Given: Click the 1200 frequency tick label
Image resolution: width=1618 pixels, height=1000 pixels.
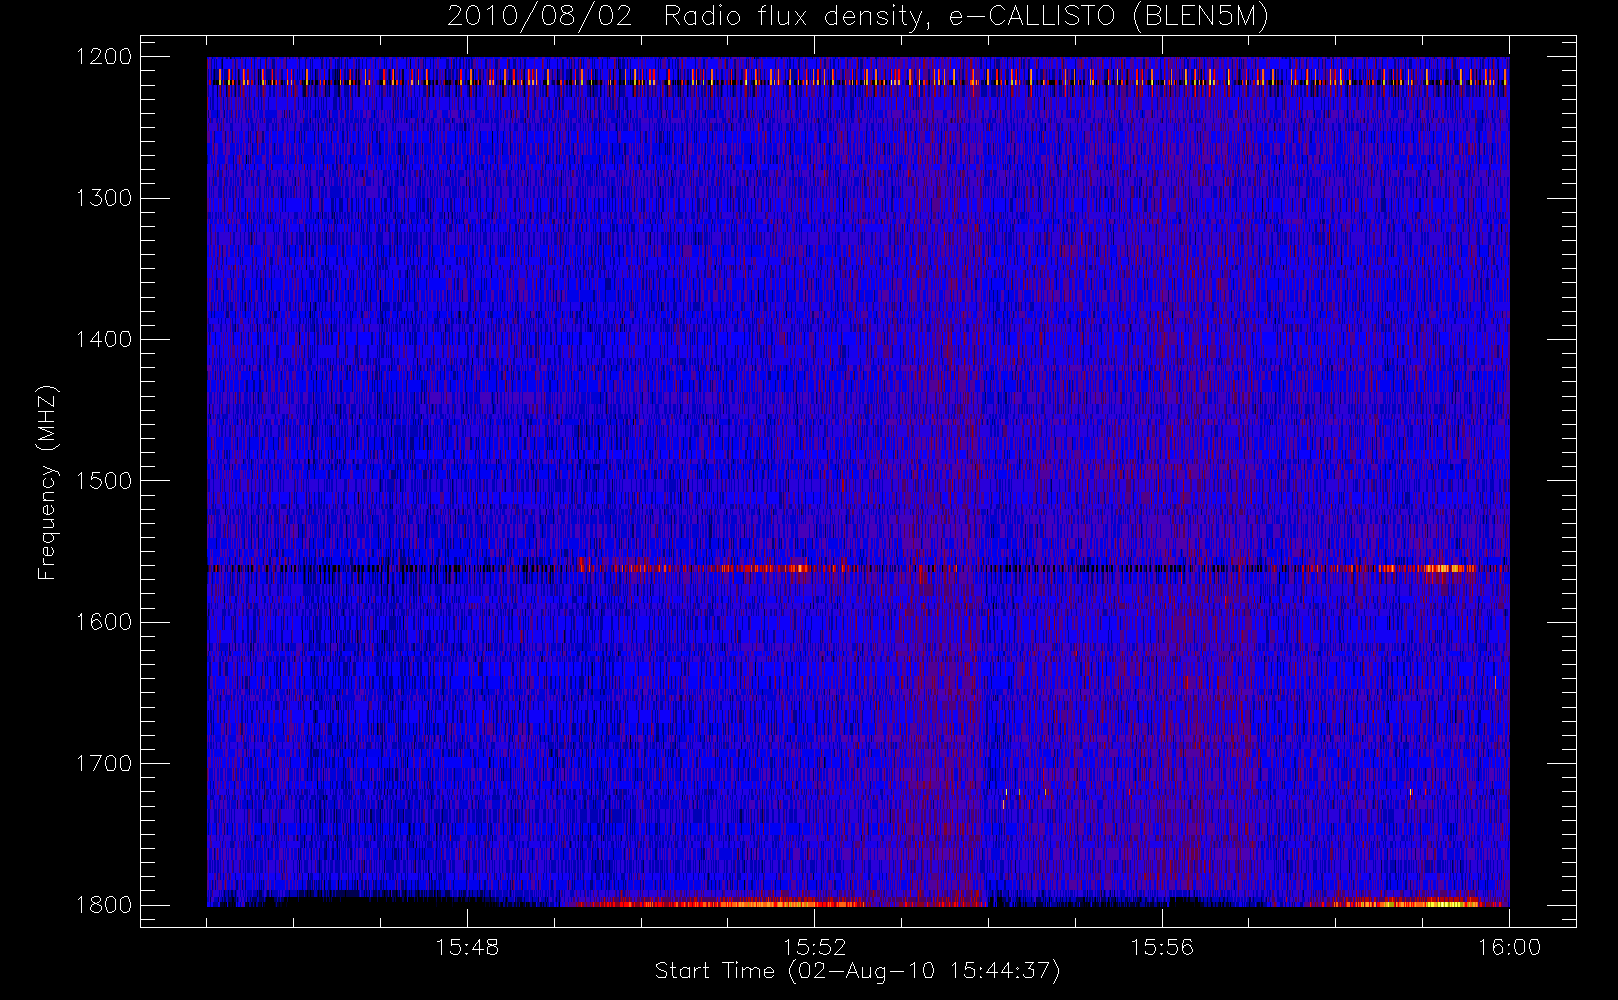Looking at the screenshot, I should click(104, 57).
